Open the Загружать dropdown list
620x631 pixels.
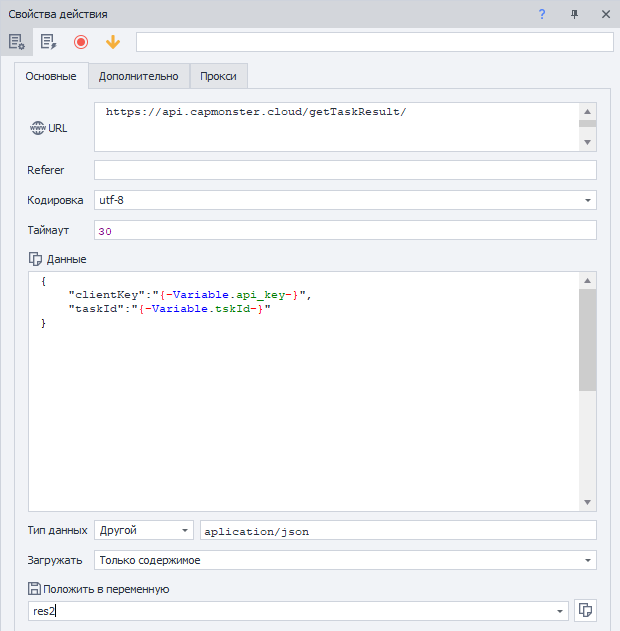tap(587, 560)
